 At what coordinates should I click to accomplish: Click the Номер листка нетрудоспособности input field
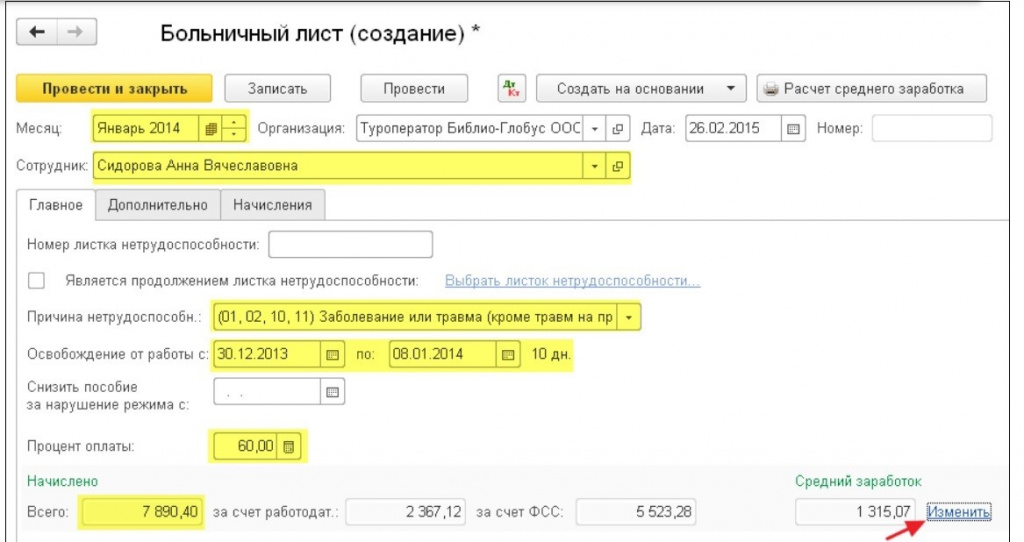tap(350, 244)
